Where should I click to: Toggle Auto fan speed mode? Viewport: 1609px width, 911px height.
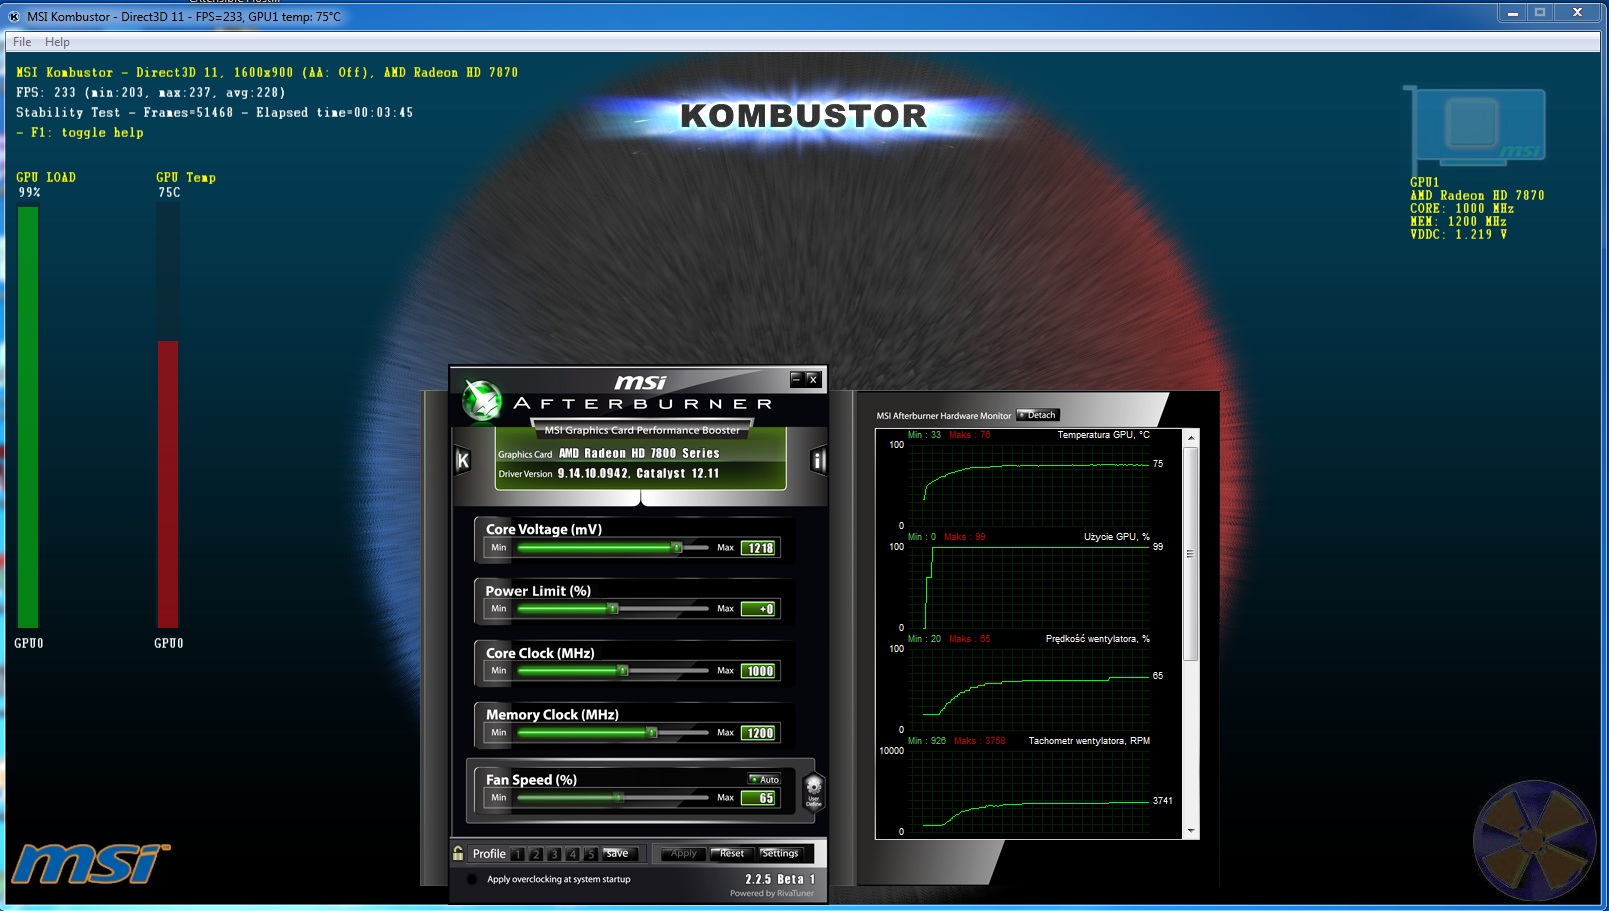(765, 779)
